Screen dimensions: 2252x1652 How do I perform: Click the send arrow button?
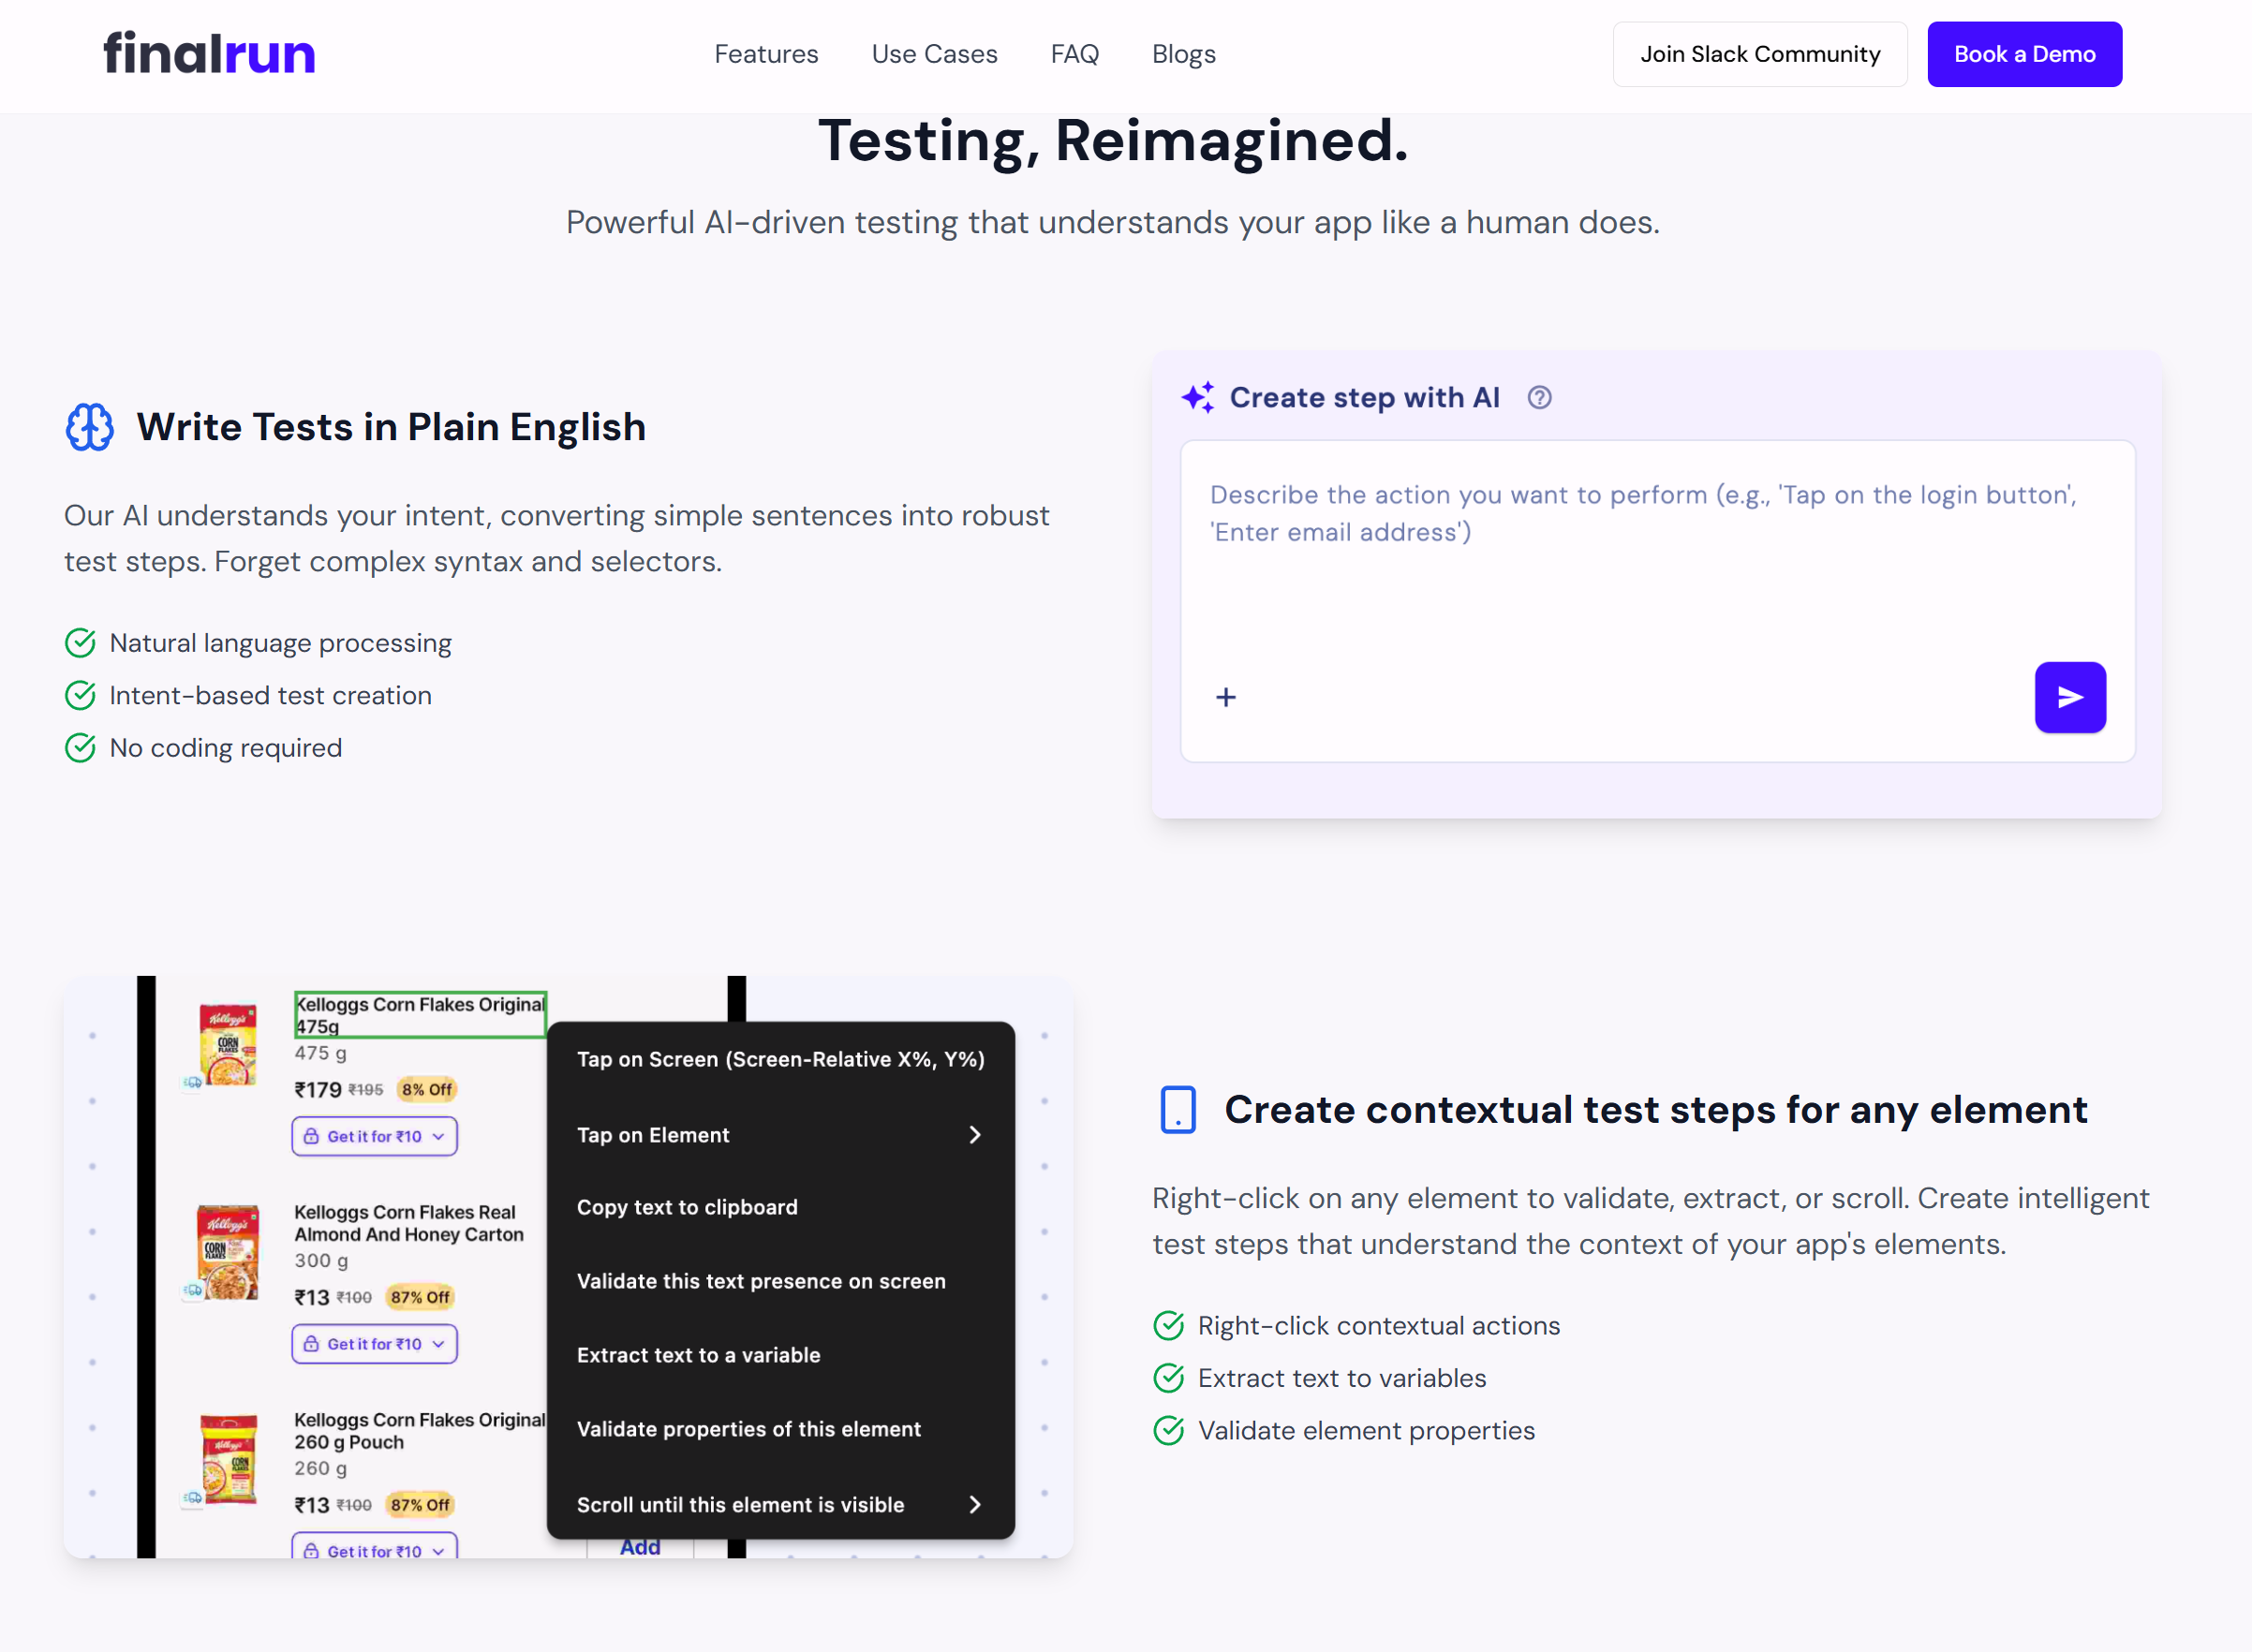tap(2069, 697)
